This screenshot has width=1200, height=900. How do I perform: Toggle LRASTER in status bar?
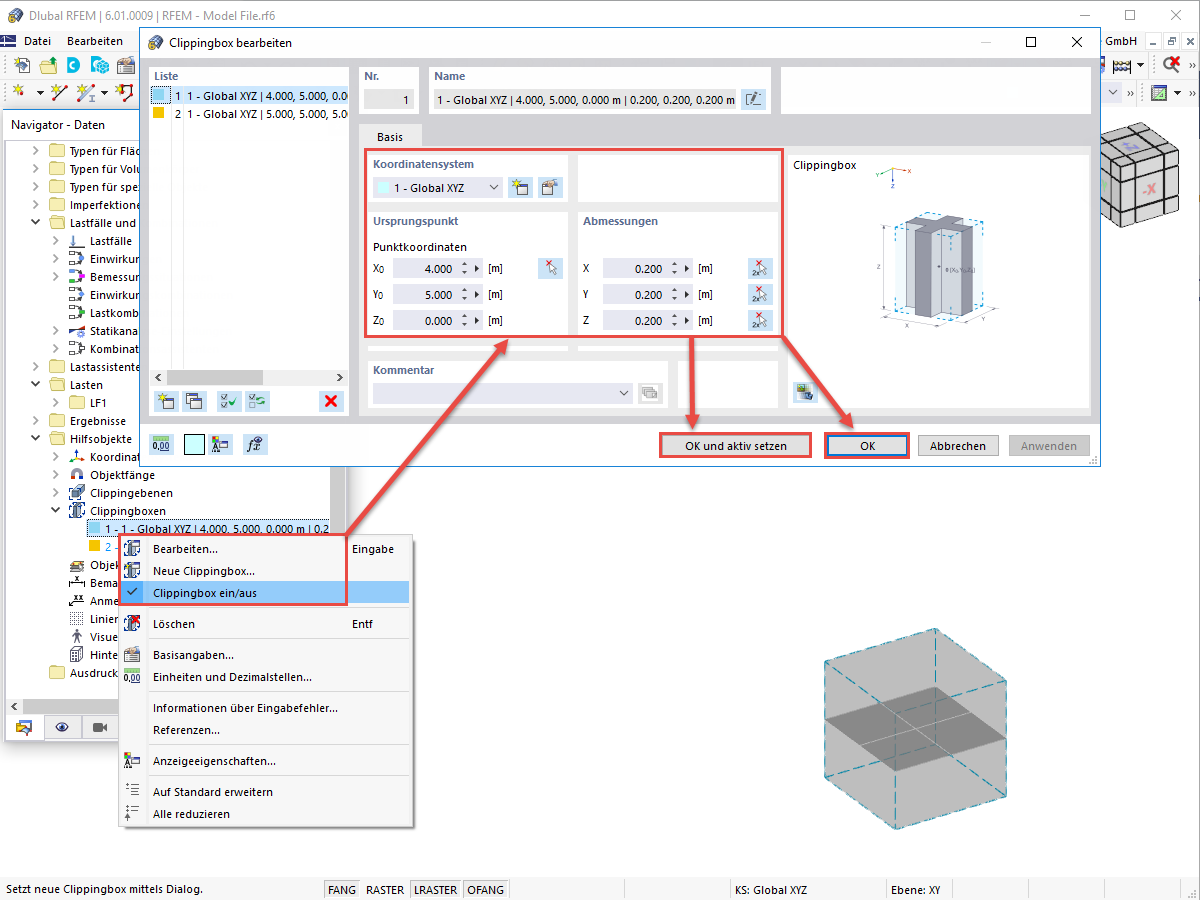pyautogui.click(x=436, y=889)
